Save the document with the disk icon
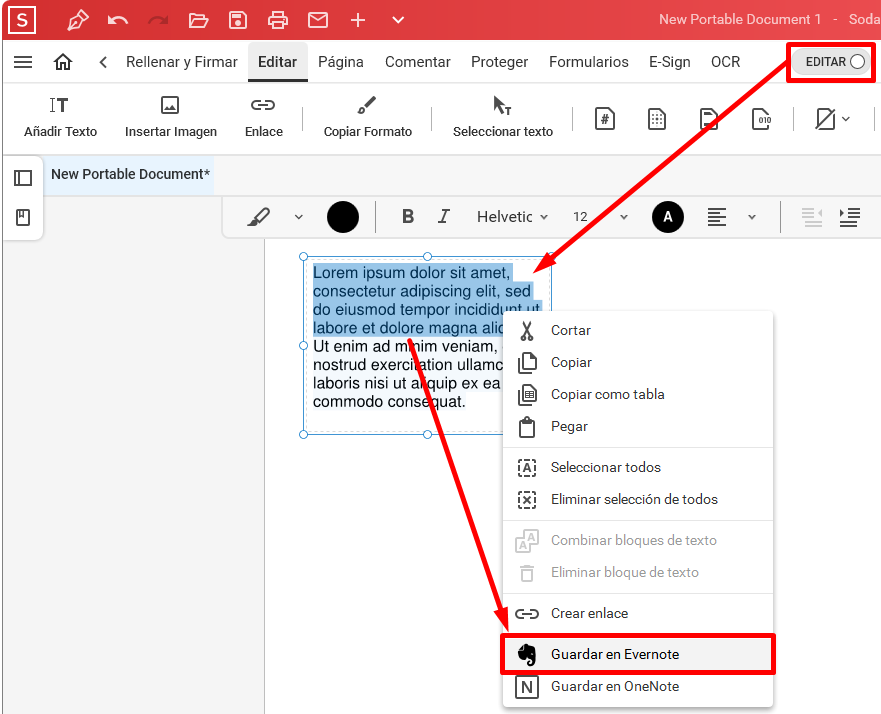 point(238,20)
